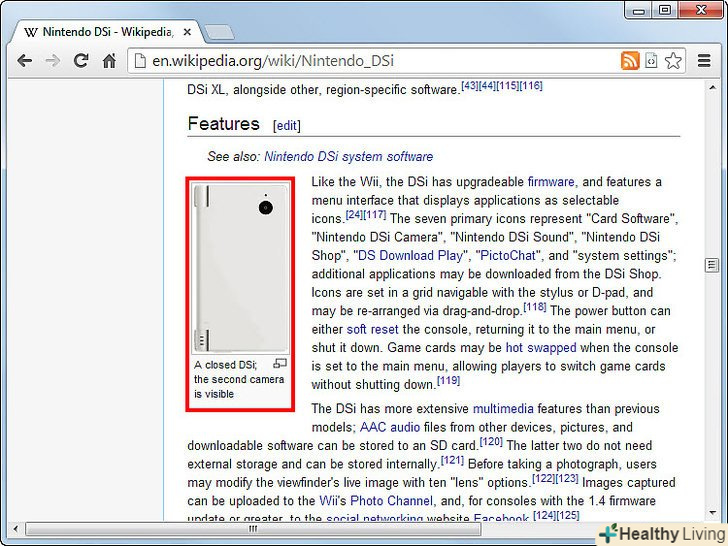
Task: Click the address bar URL field
Action: tap(371, 61)
